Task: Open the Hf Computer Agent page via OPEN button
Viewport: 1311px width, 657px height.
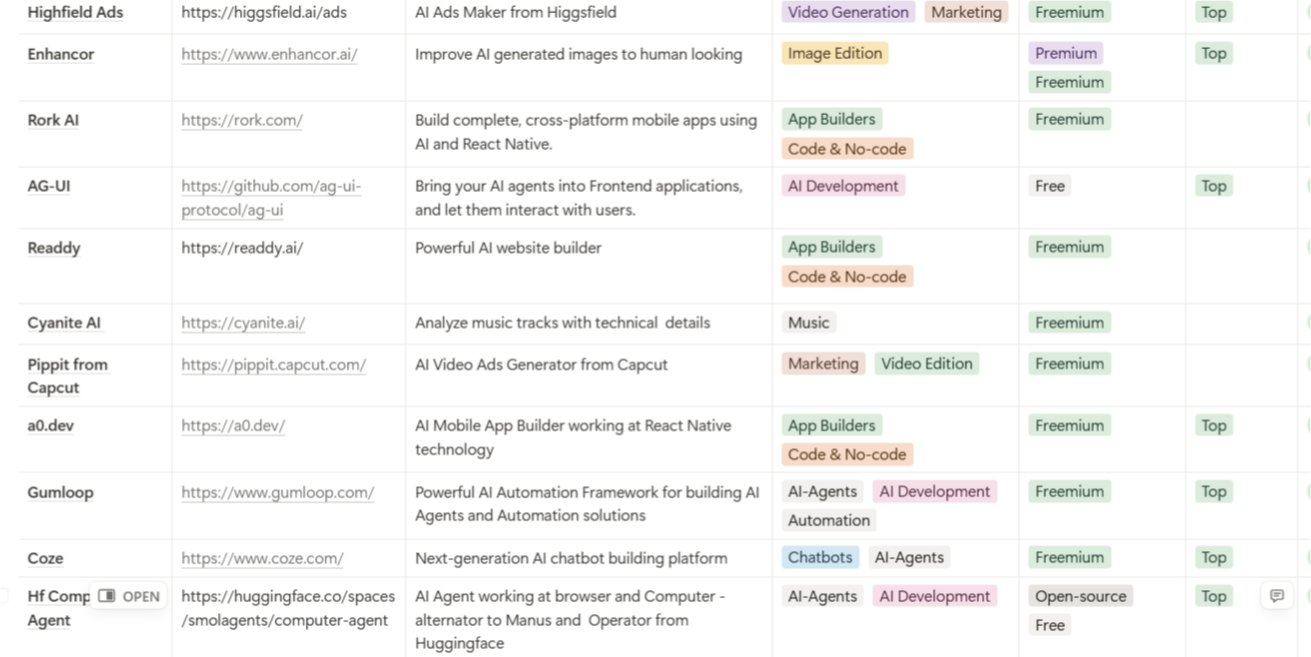Action: 129,596
